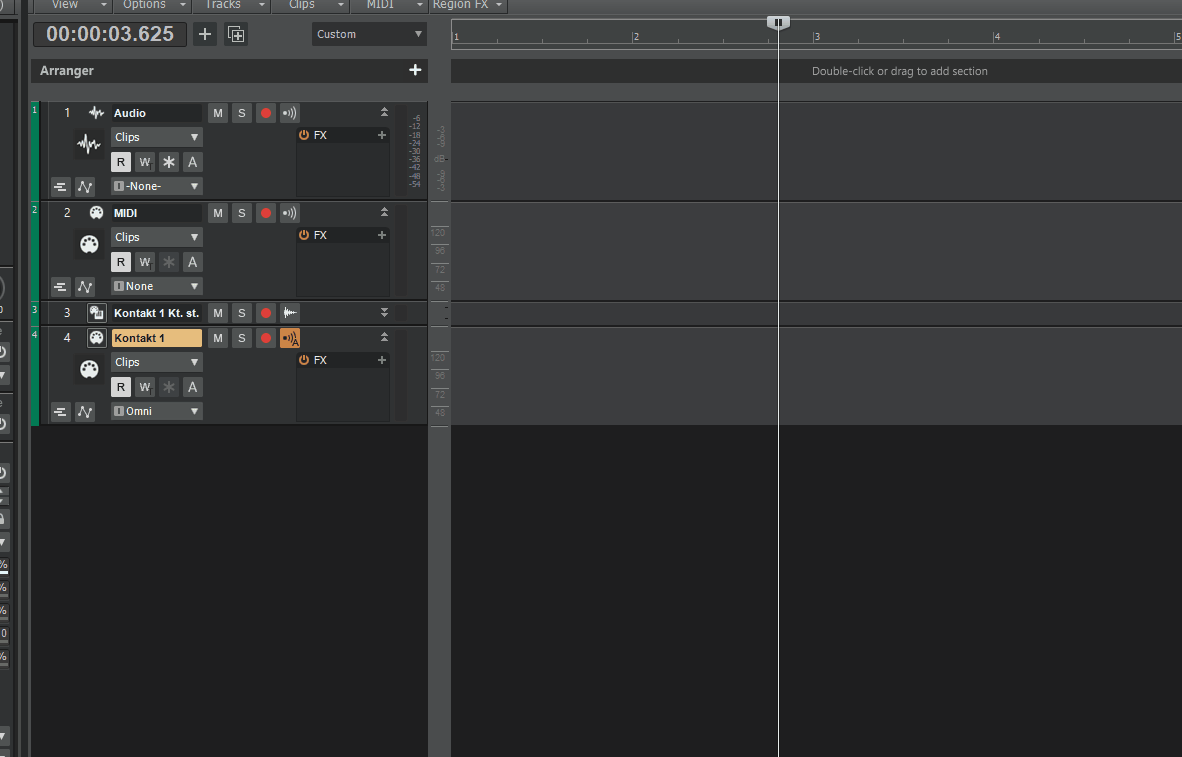Open the Tracks menu
This screenshot has height=757, width=1182.
coord(226,5)
